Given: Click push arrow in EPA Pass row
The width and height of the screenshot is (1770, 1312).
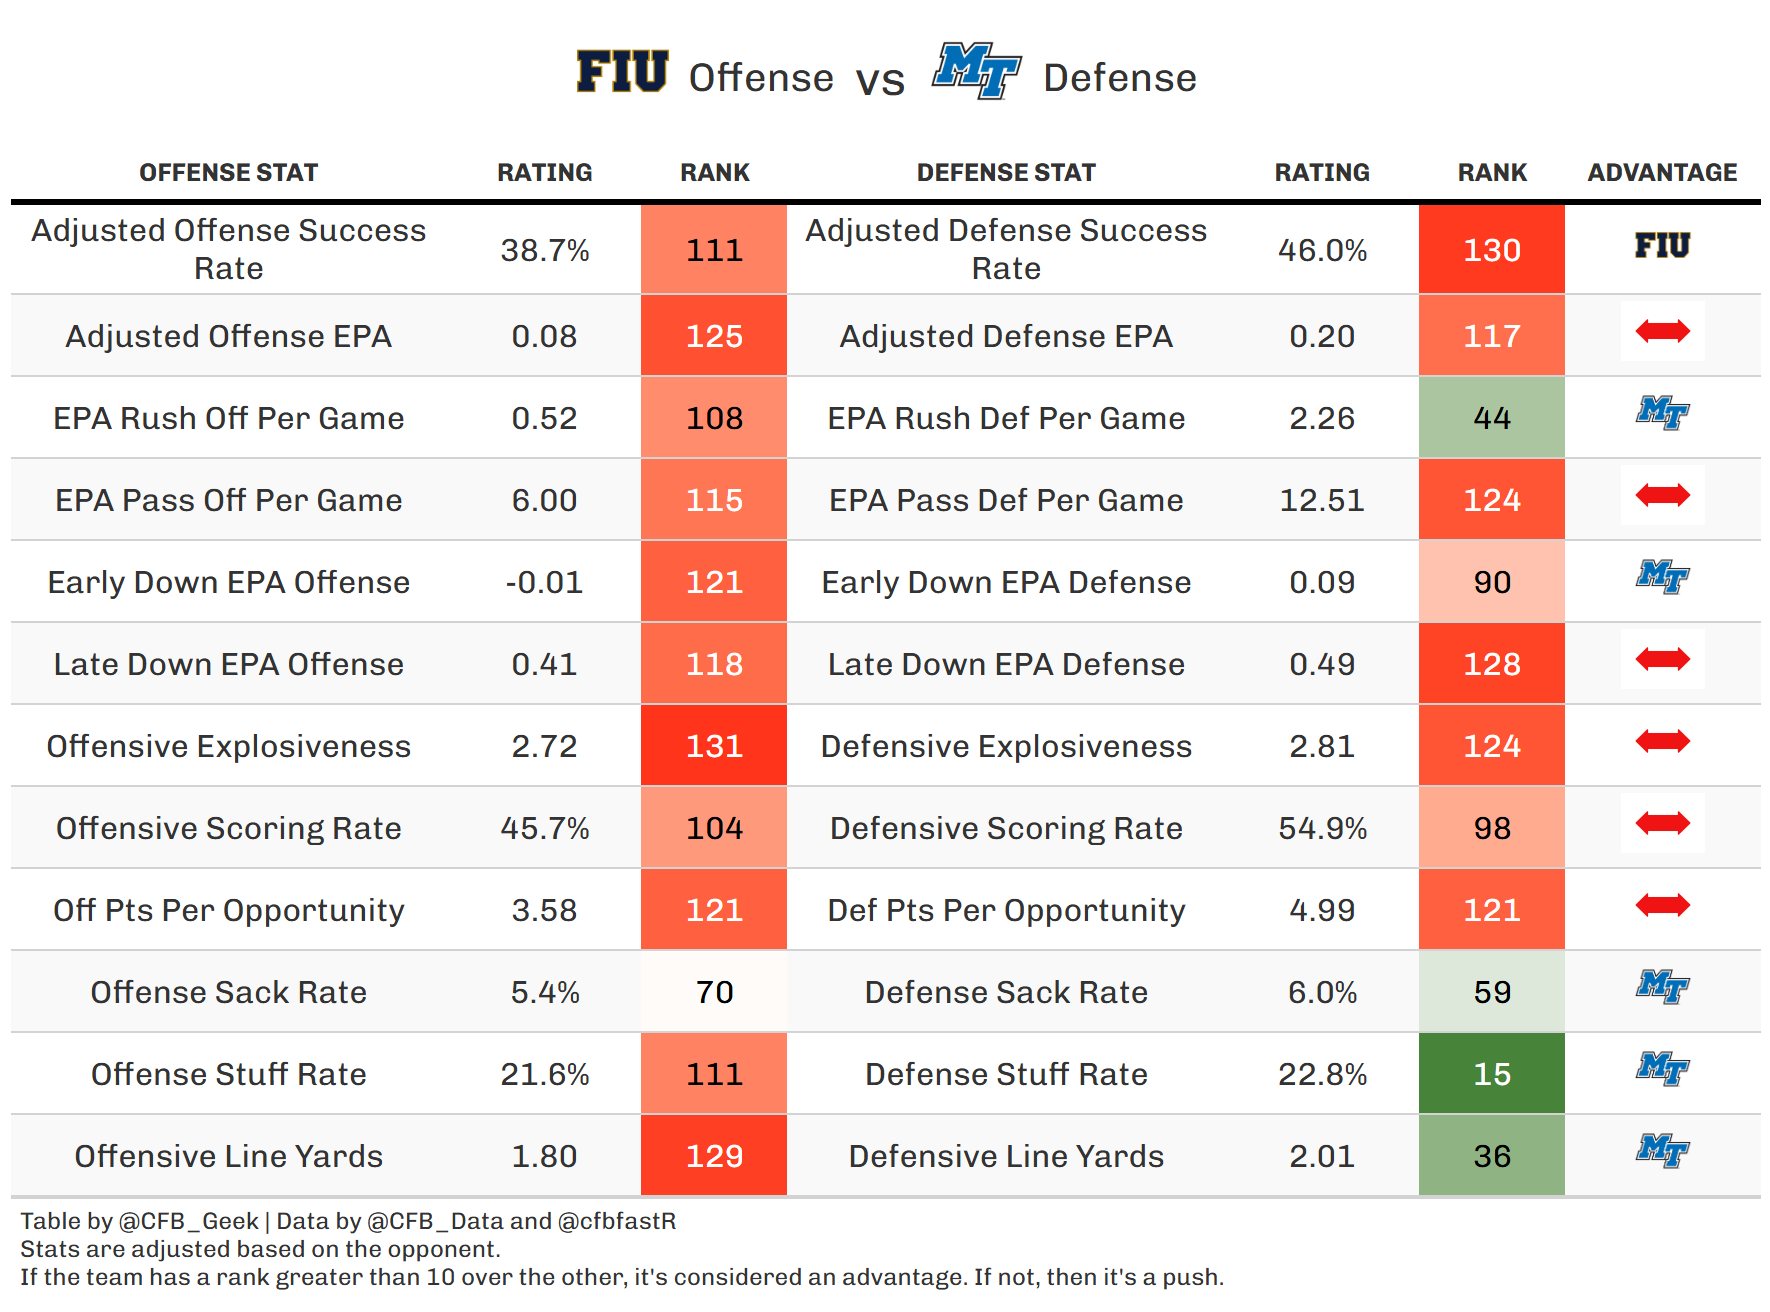Looking at the screenshot, I should tap(1662, 495).
